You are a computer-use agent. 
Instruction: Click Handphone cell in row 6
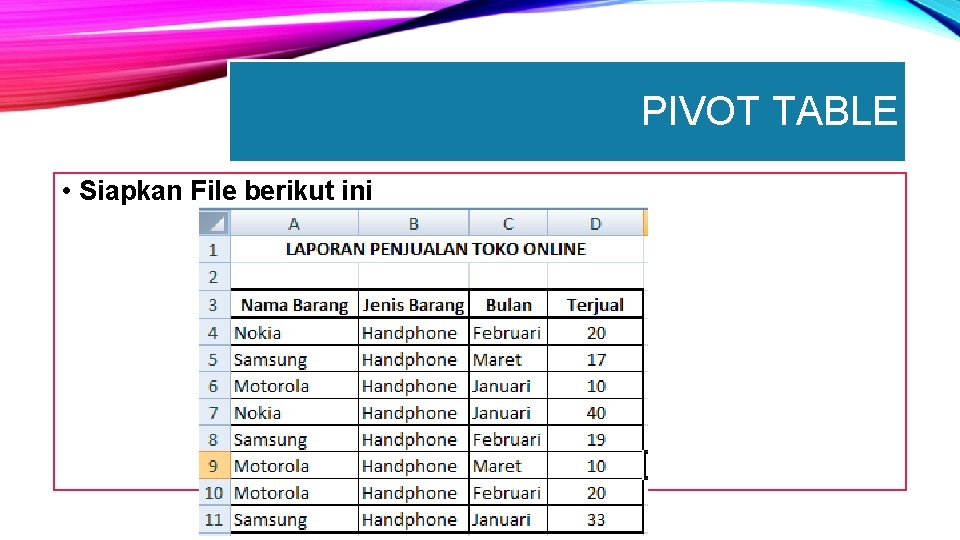[413, 386]
